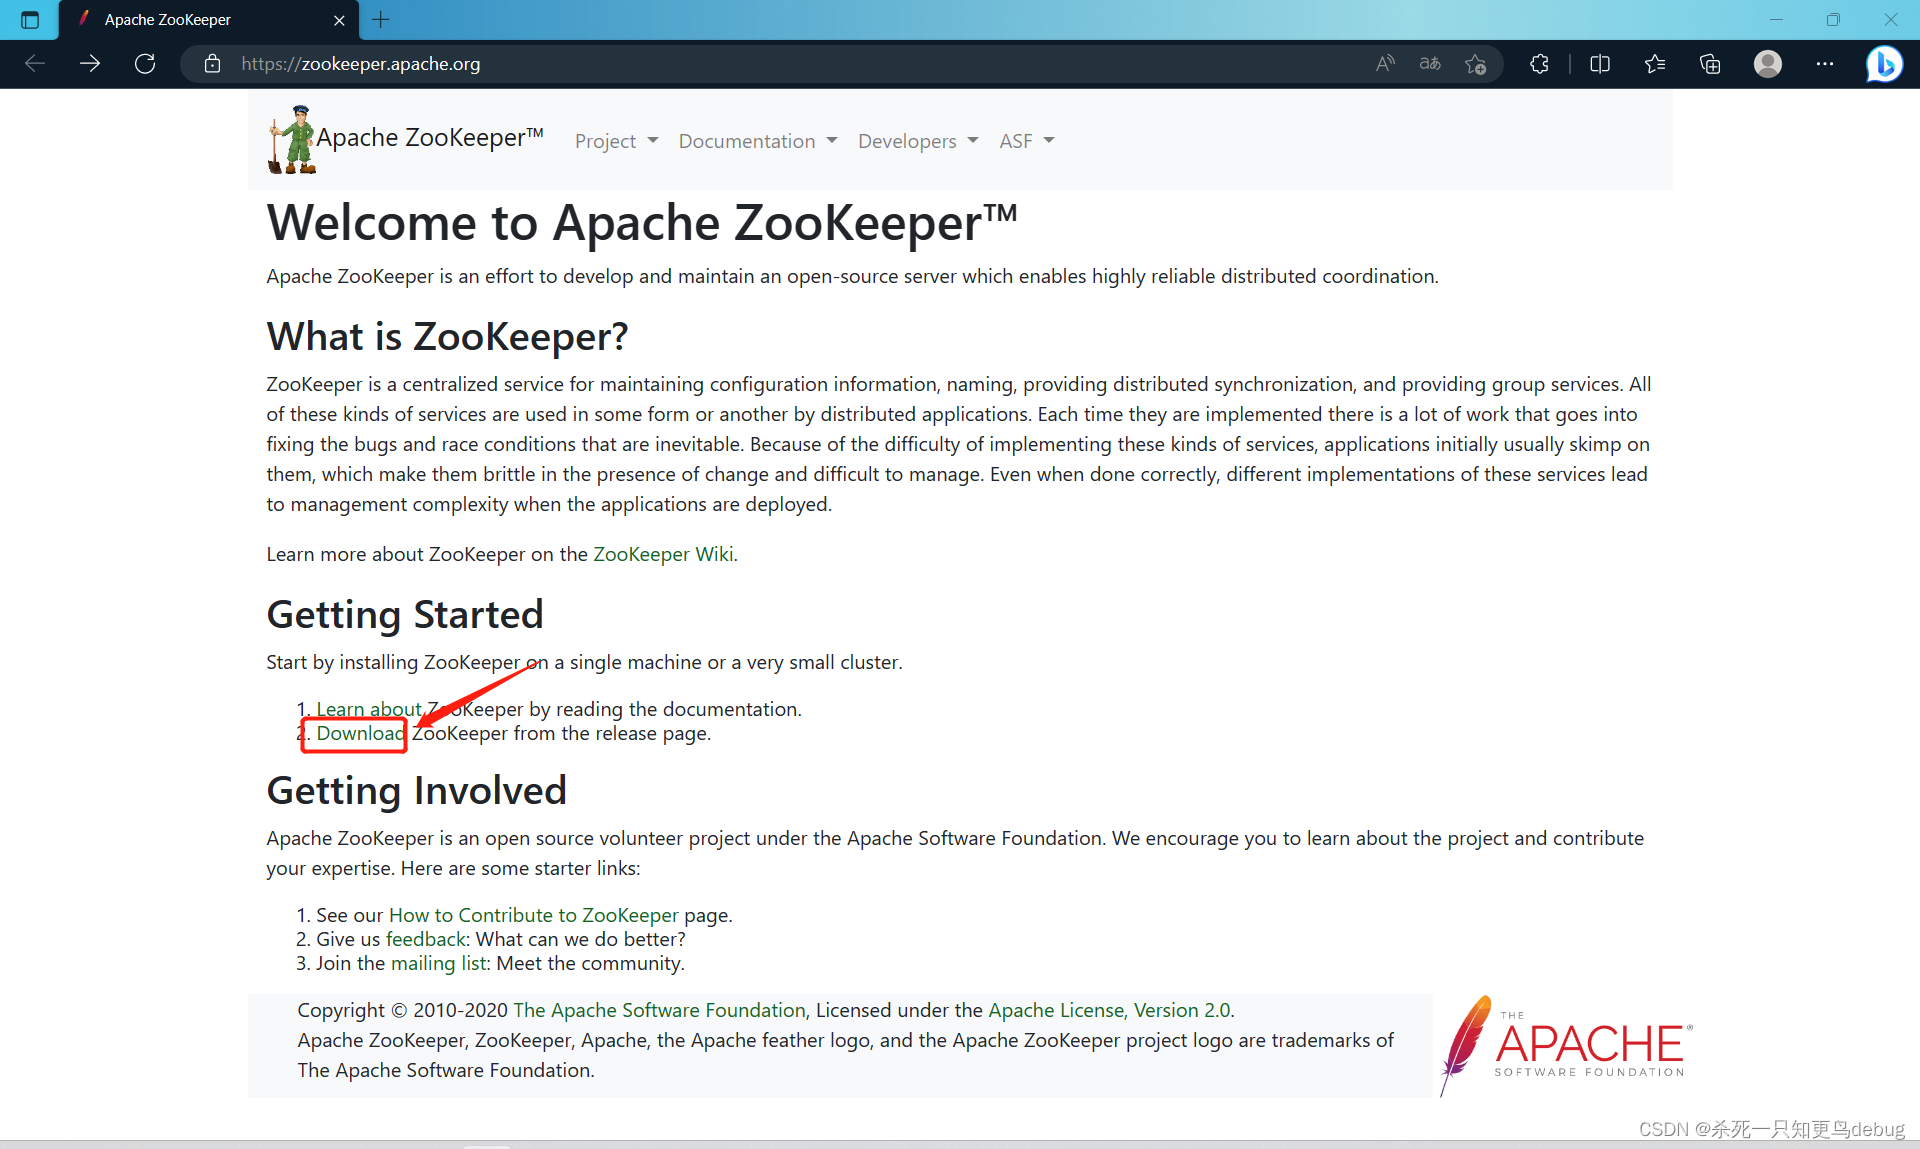1920x1149 pixels.
Task: Click the Bing AI chat icon
Action: click(x=1887, y=63)
